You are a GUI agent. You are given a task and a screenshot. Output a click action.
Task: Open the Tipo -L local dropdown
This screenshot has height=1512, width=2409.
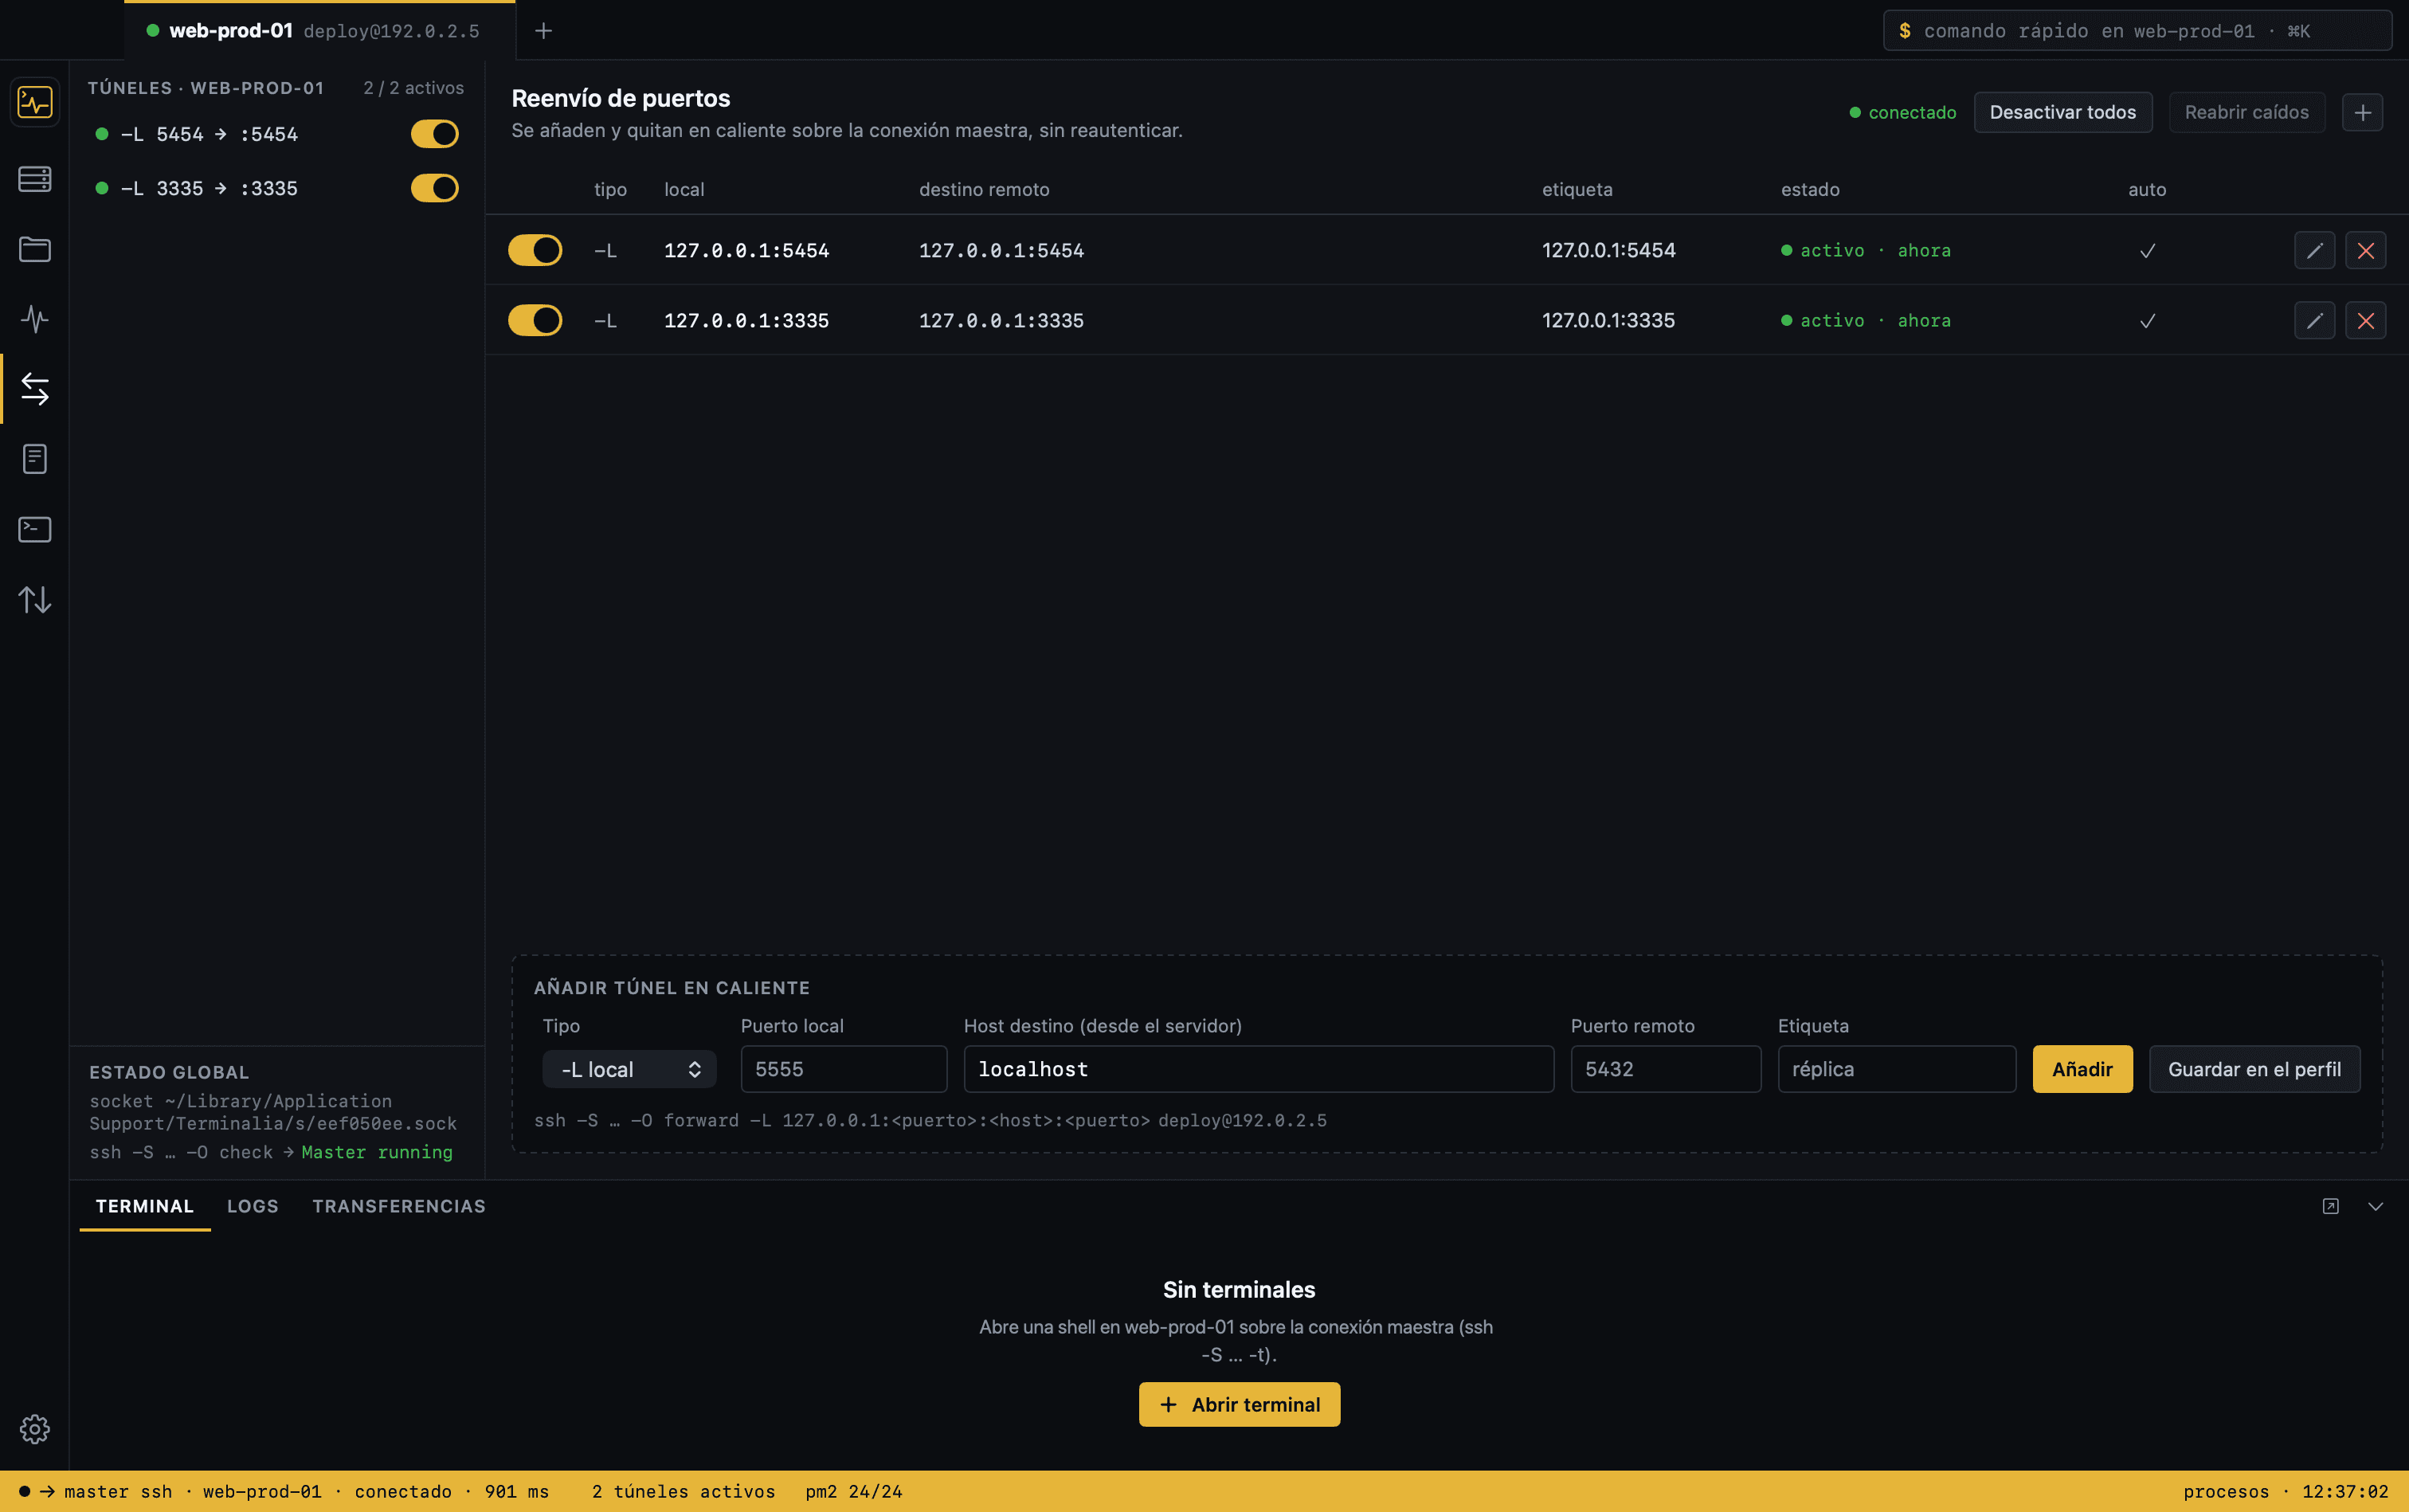point(629,1069)
